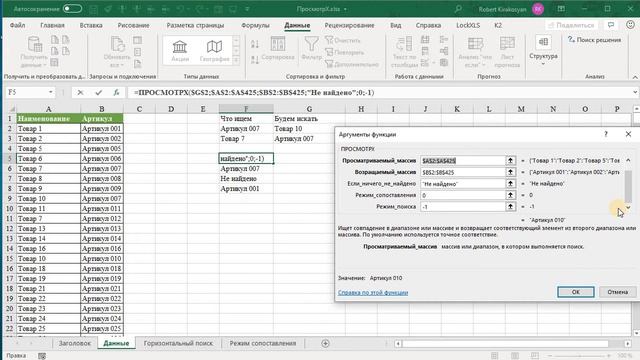This screenshot has width=640, height=360.
Task: Click the Режим_сопоставления input field
Action: pos(463,195)
